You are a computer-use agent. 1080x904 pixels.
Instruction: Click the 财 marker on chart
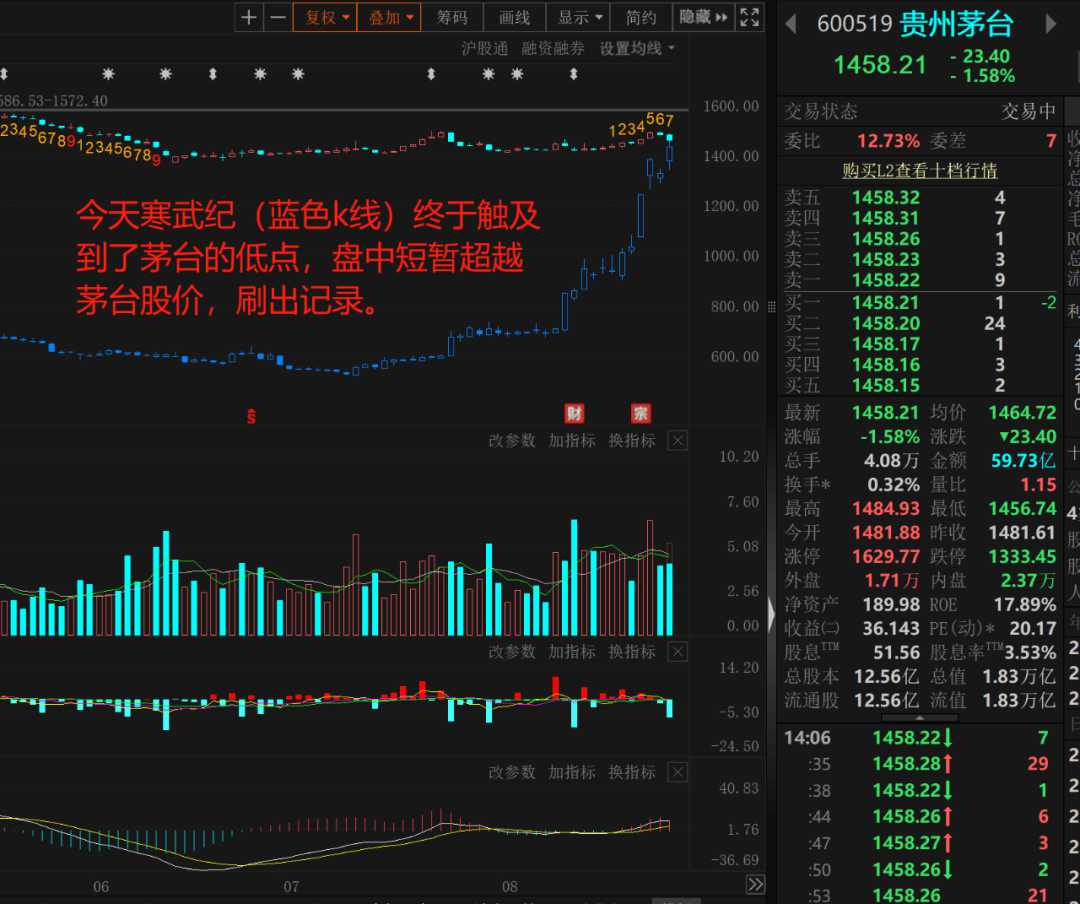pos(574,413)
